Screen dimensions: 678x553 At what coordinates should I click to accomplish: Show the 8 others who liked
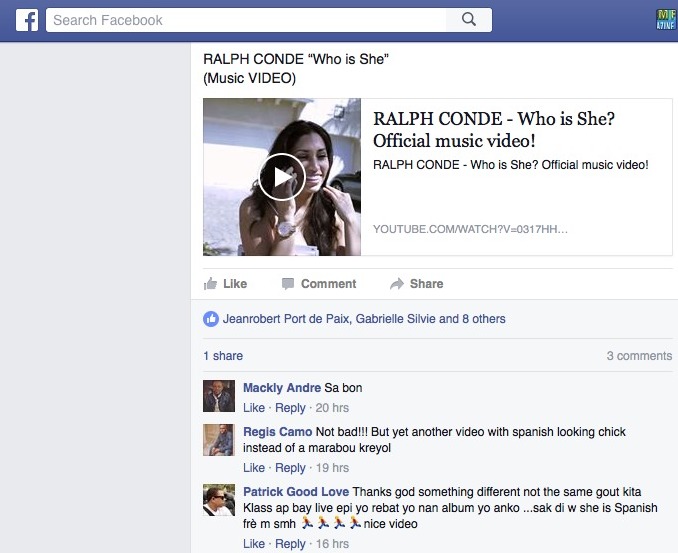(483, 319)
